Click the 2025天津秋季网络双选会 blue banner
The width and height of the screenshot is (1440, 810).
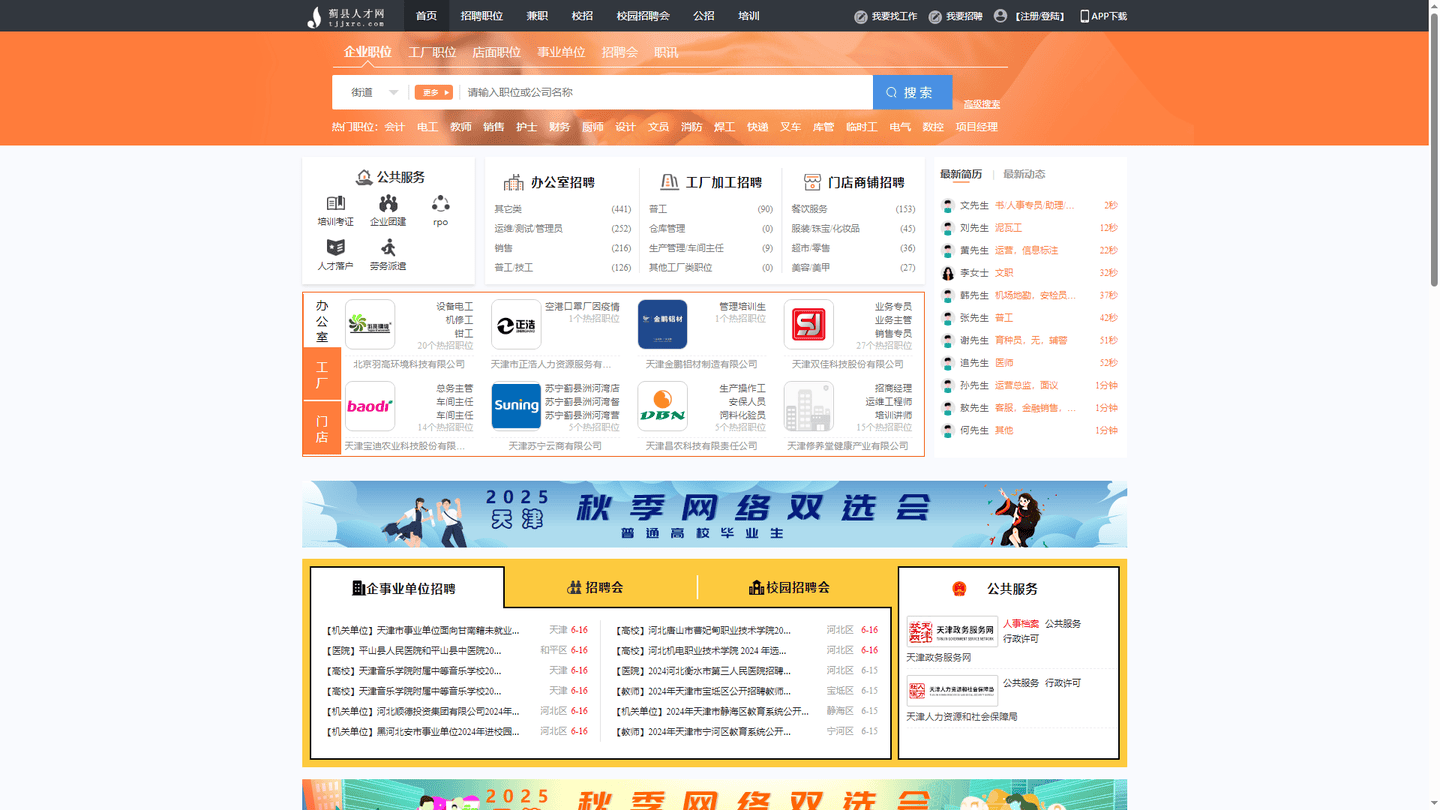click(x=714, y=514)
